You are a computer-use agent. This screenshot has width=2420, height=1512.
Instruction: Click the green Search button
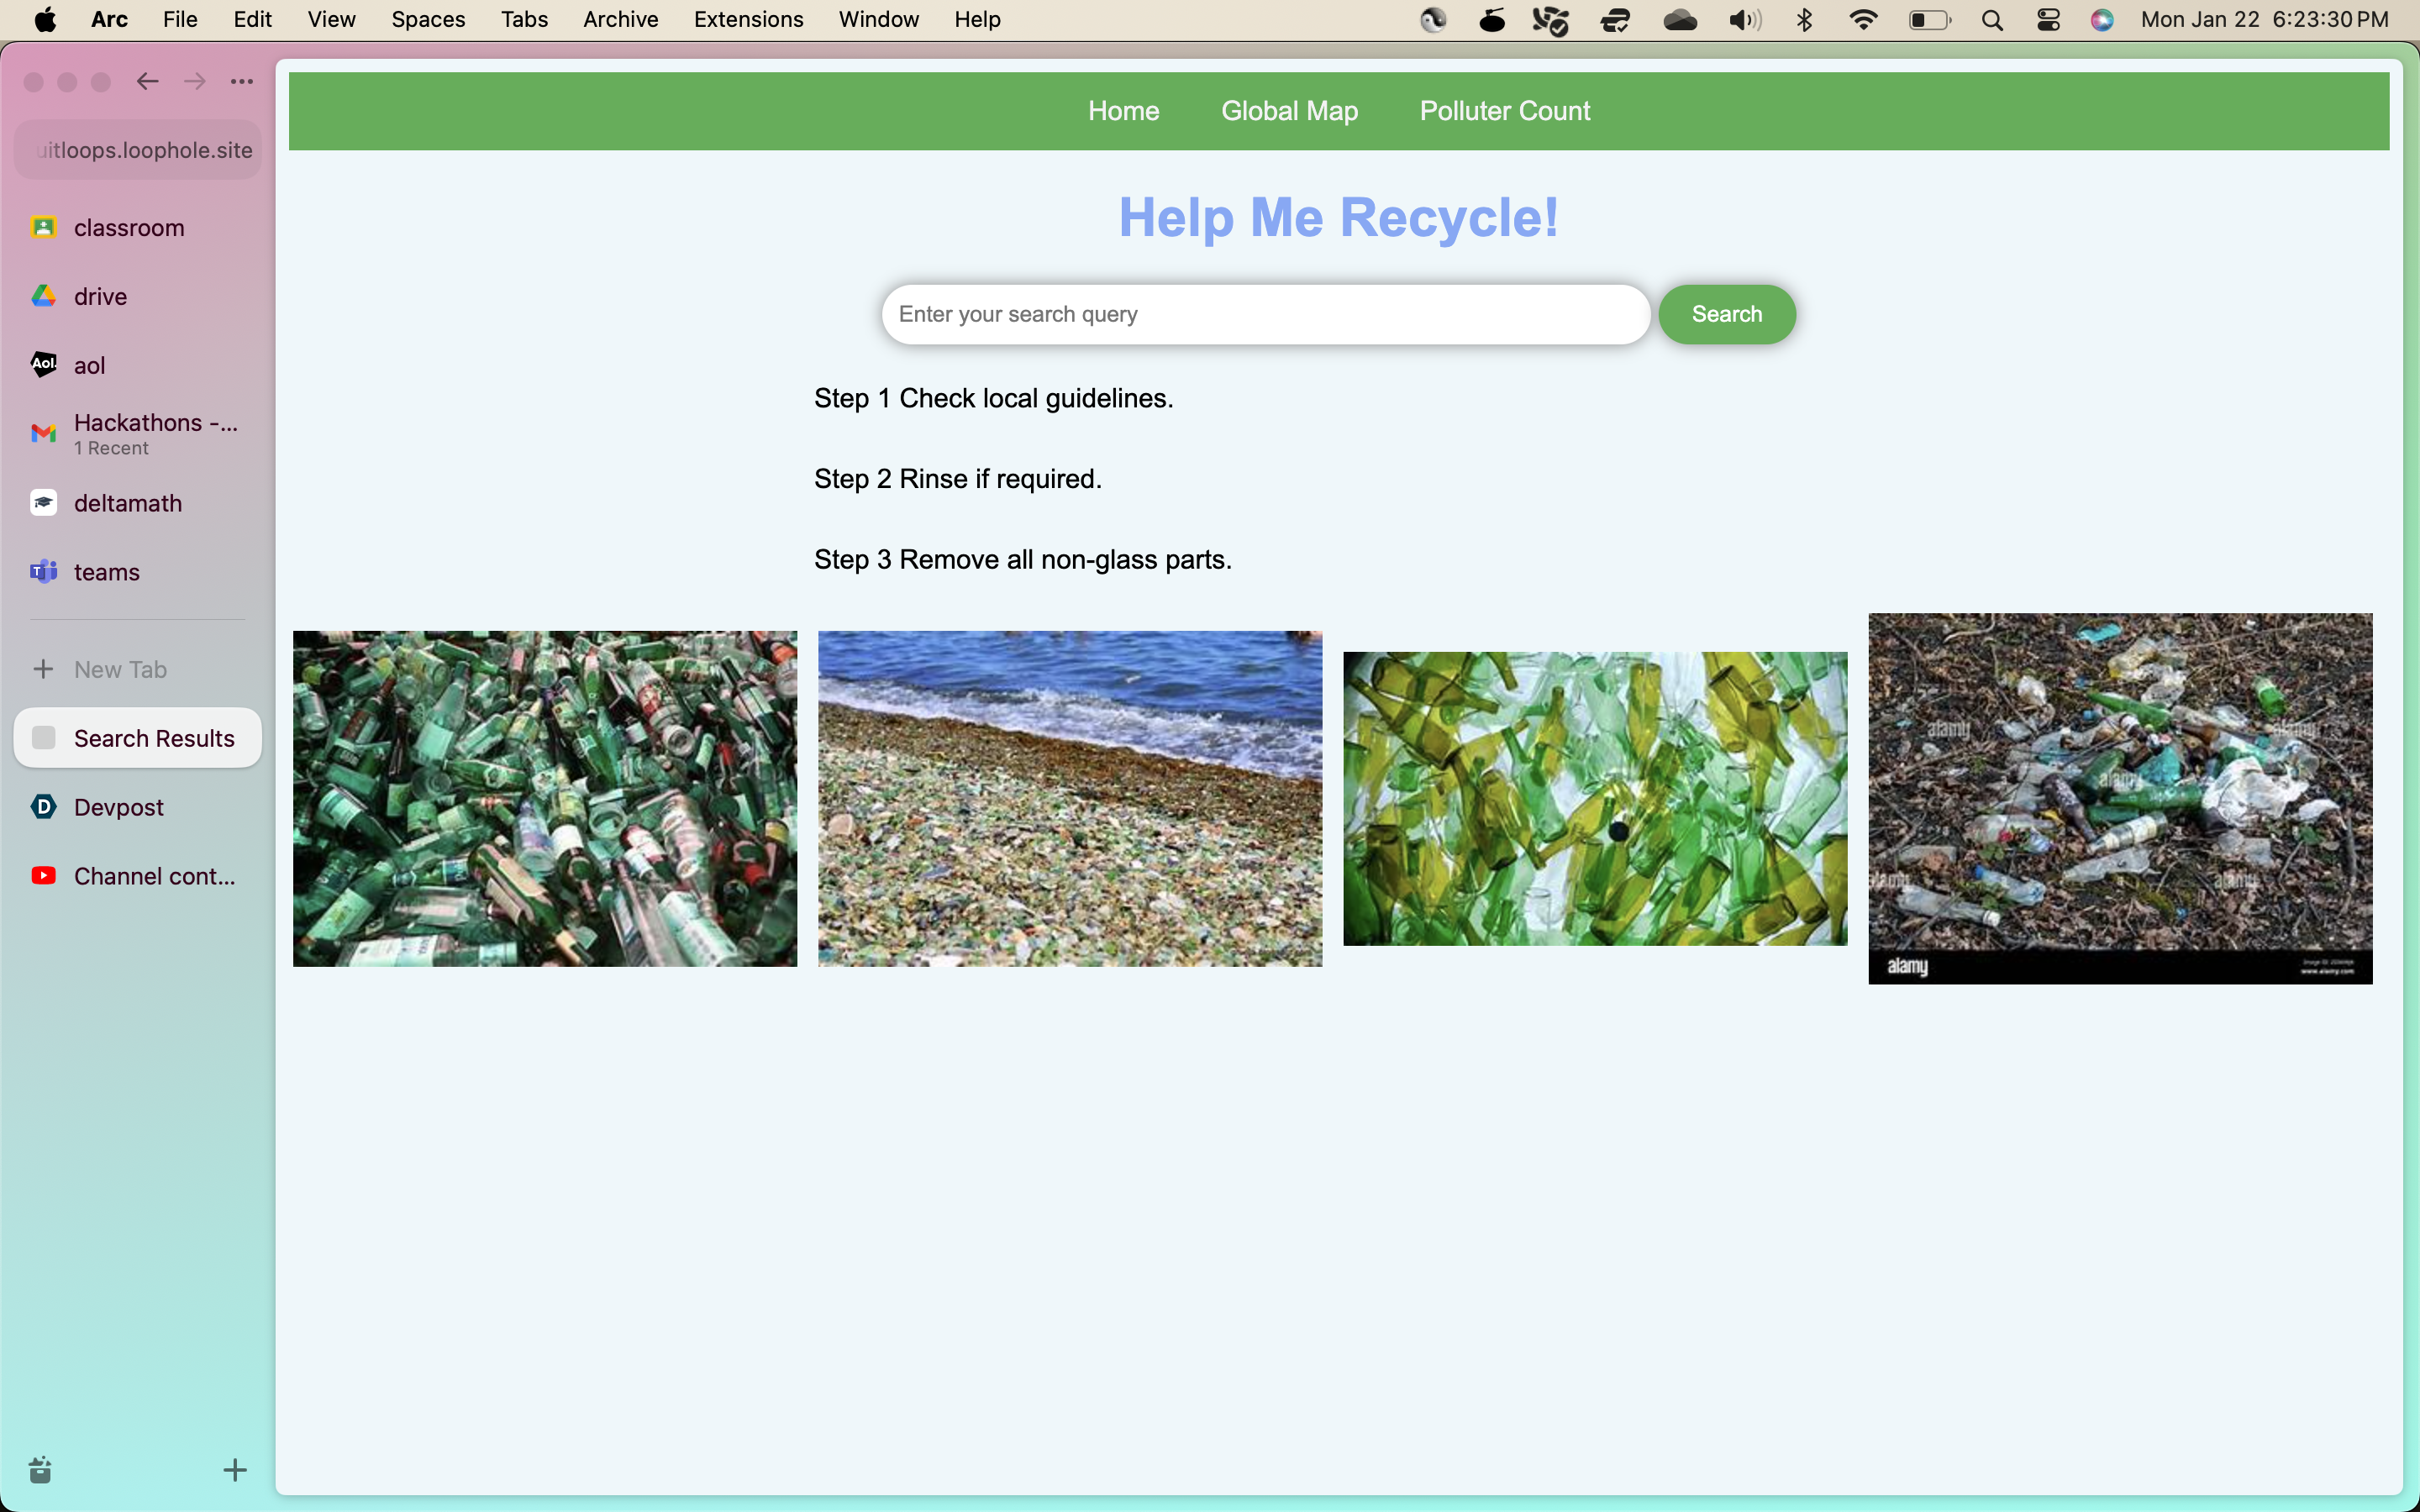(1726, 315)
